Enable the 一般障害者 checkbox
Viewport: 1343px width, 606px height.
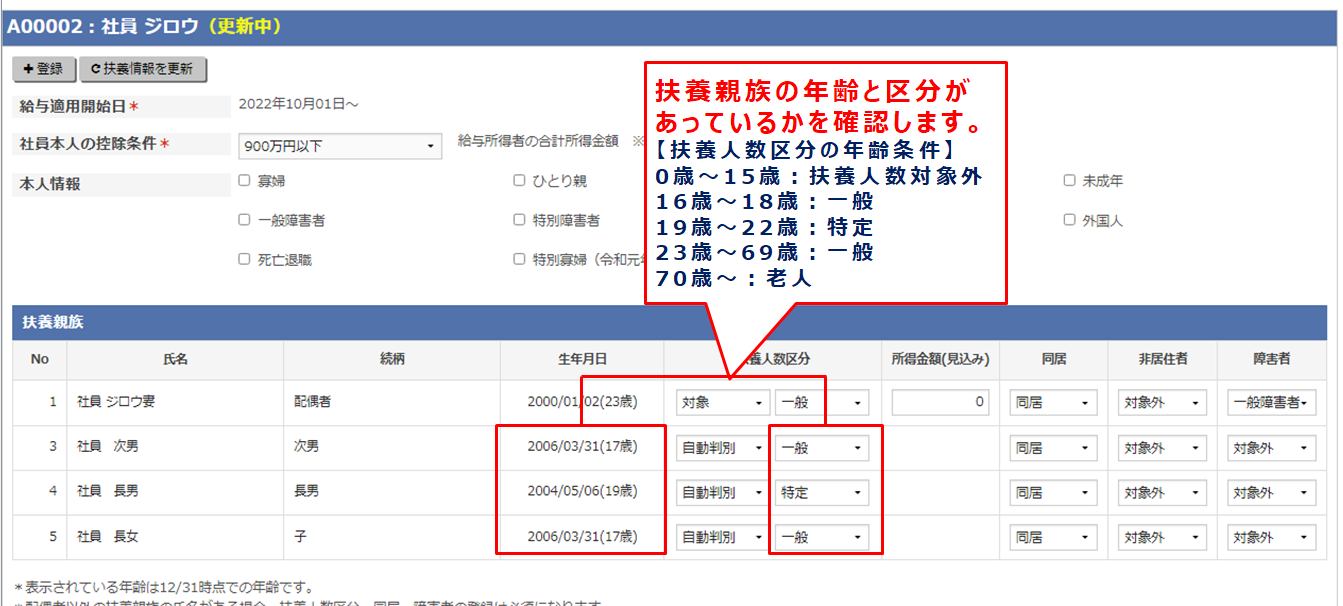pyautogui.click(x=242, y=219)
